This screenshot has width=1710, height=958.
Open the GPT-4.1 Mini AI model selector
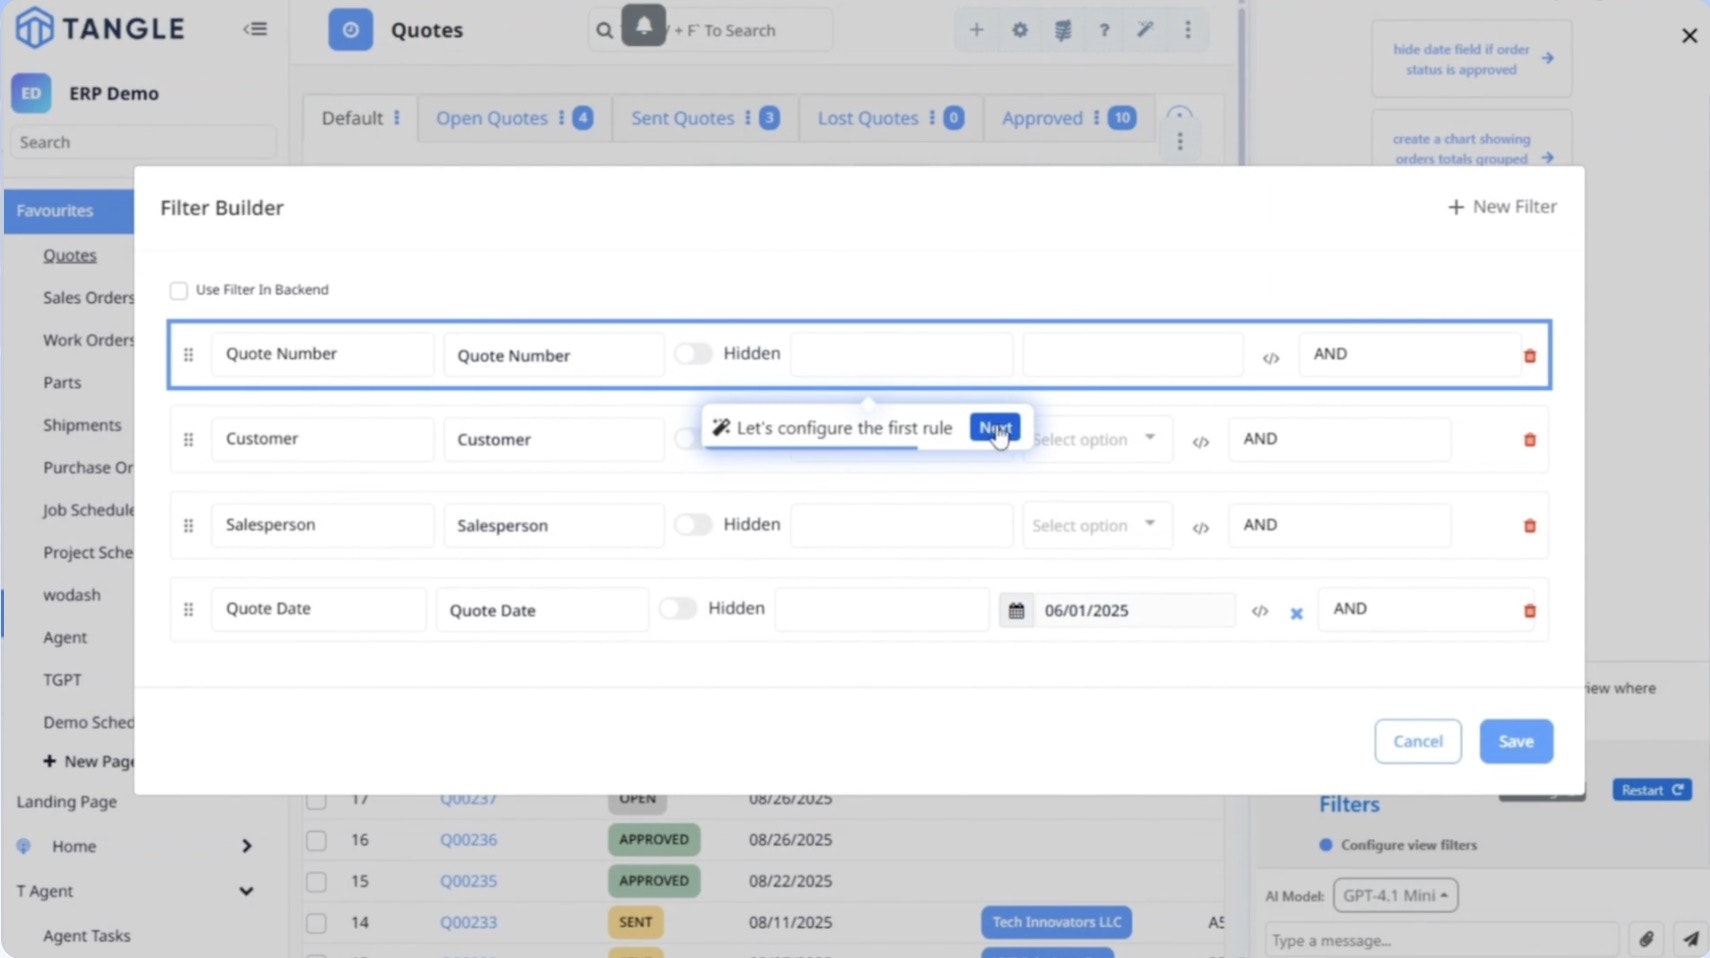click(x=1395, y=895)
